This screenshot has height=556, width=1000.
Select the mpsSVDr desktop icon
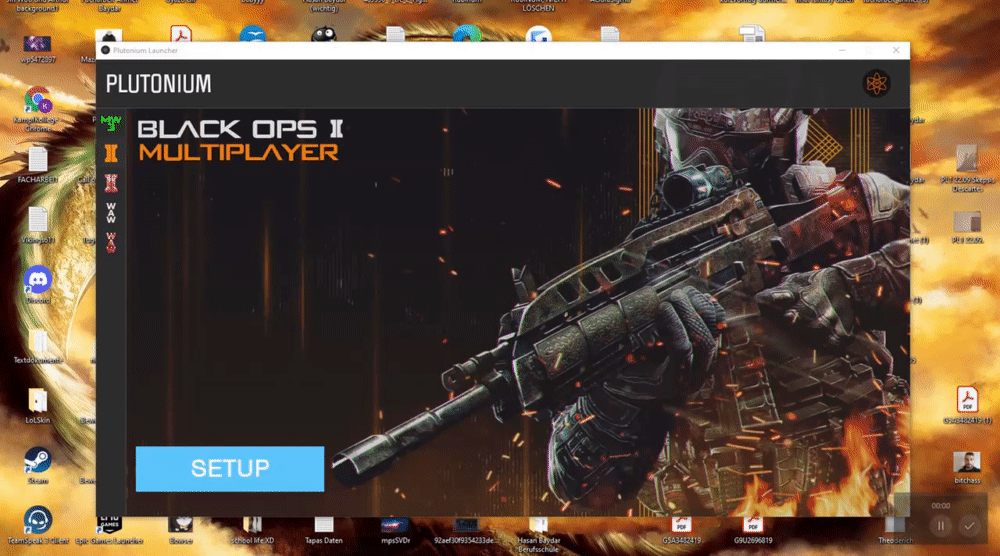(395, 530)
